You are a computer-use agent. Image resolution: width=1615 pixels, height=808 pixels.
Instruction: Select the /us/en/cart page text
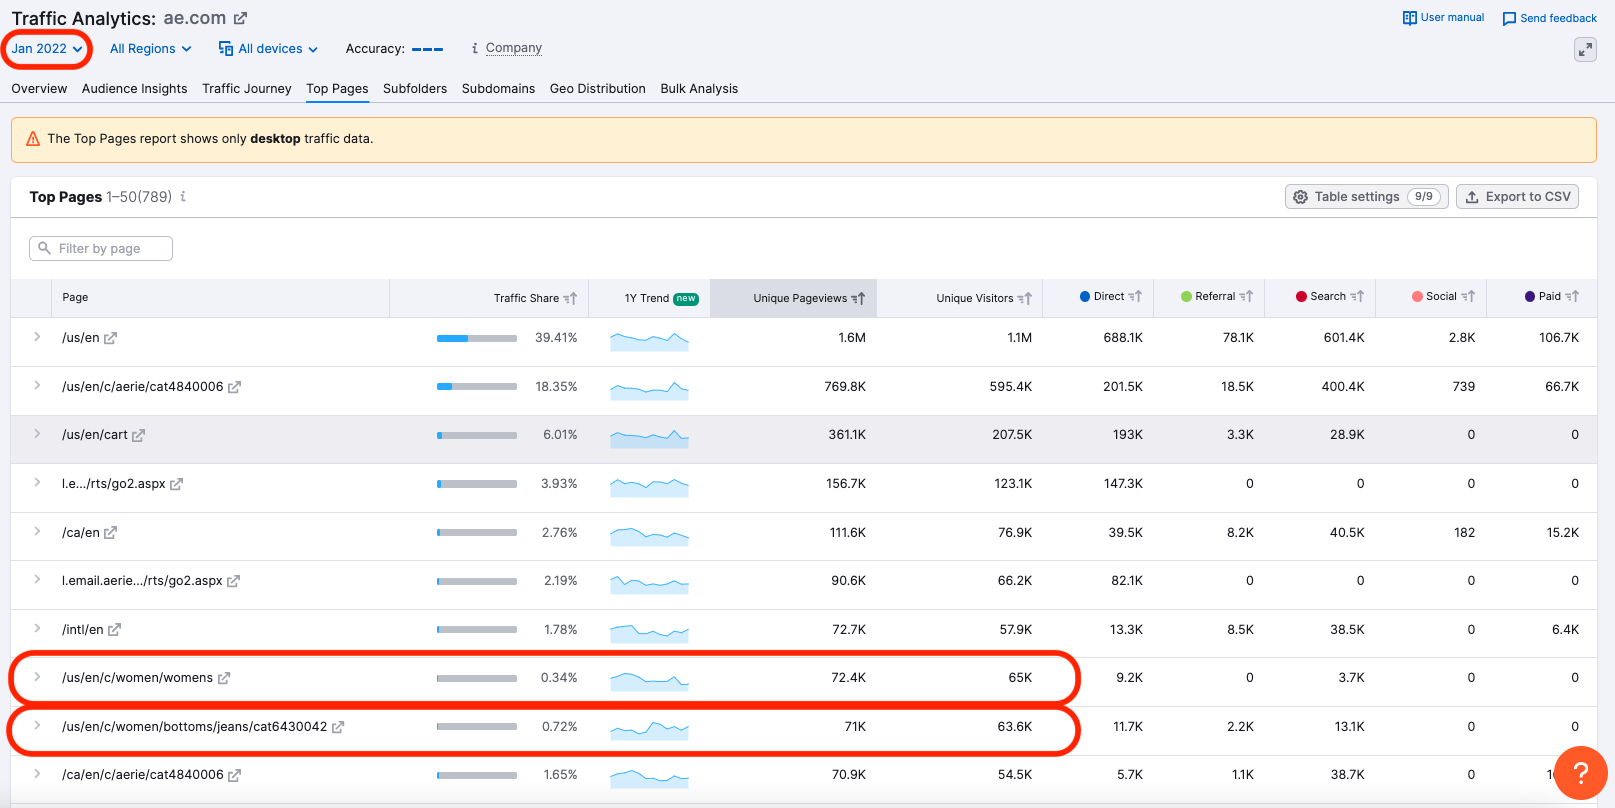coord(95,435)
